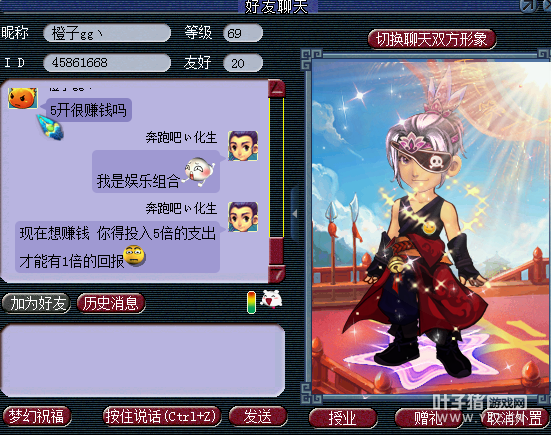
Task: Click the crystal gem icon under first message
Action: pyautogui.click(x=50, y=127)
